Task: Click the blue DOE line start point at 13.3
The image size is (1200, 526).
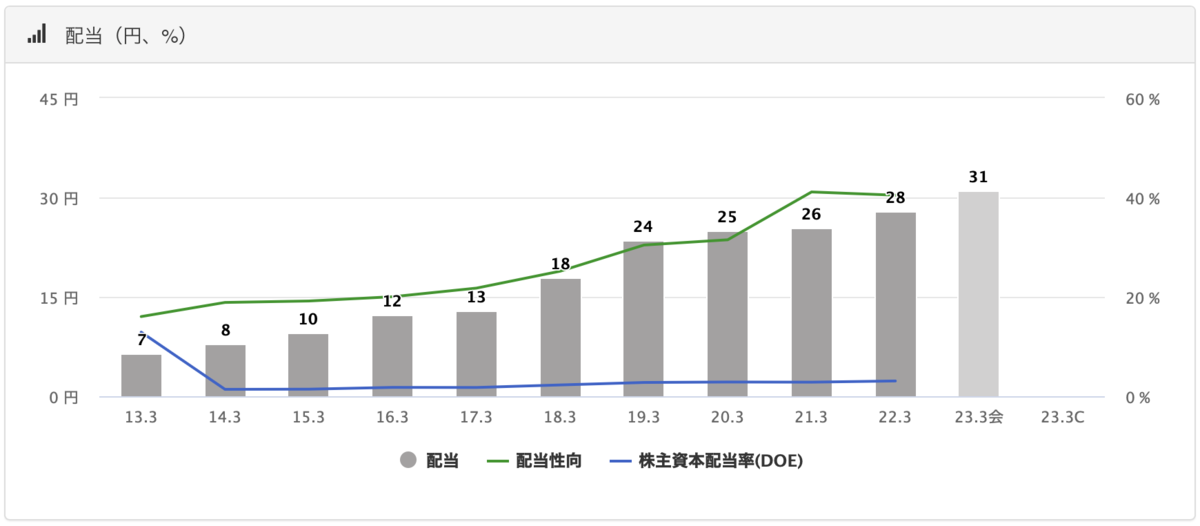Action: coord(141,332)
